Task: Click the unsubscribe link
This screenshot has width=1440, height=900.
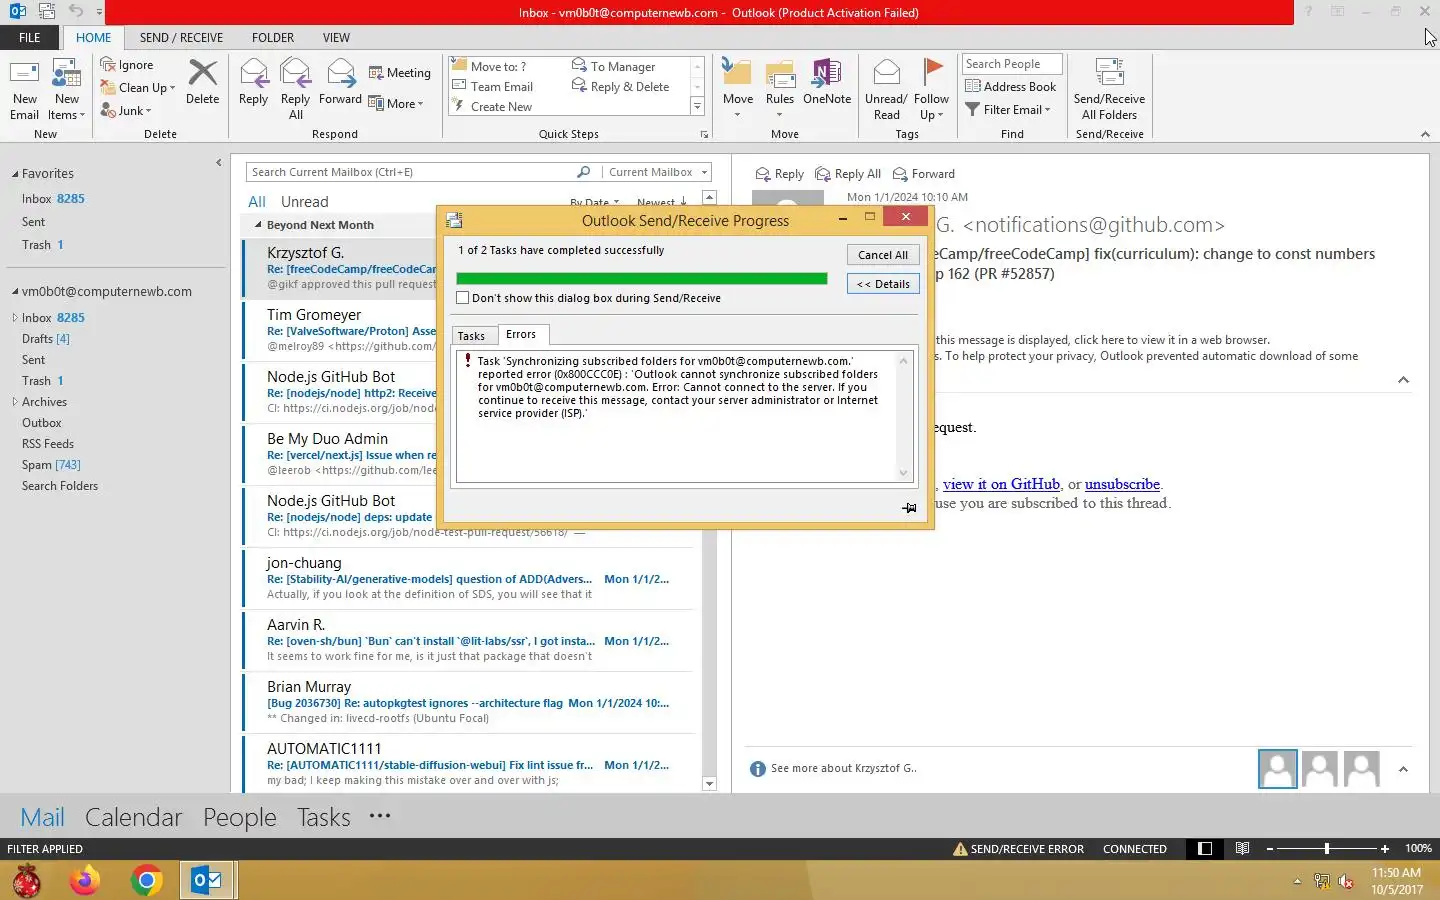Action: pyautogui.click(x=1122, y=484)
